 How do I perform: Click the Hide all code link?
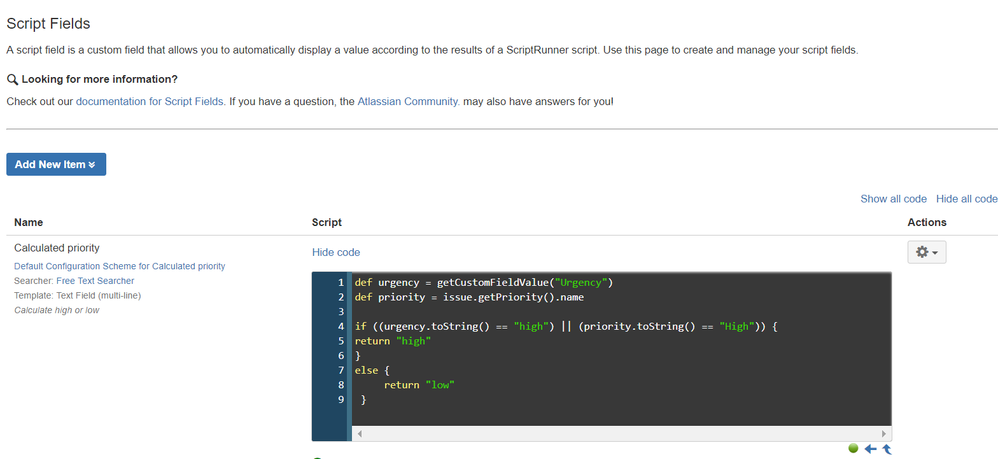[967, 199]
